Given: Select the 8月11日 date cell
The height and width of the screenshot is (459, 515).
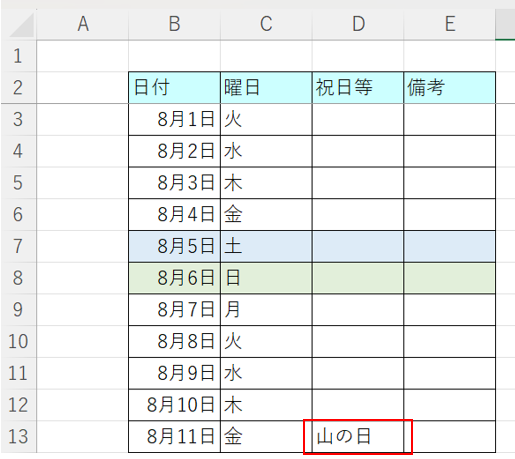Looking at the screenshot, I should [174, 437].
